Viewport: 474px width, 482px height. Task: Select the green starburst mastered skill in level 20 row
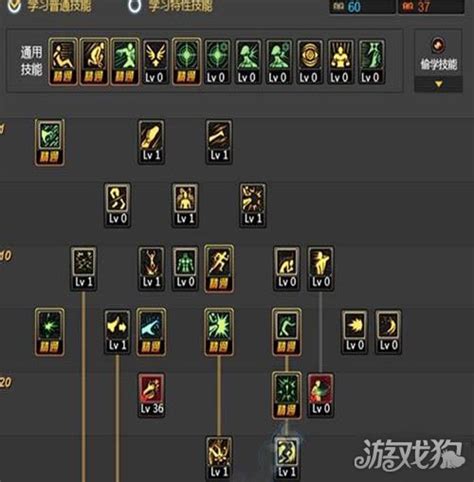[x=286, y=396]
